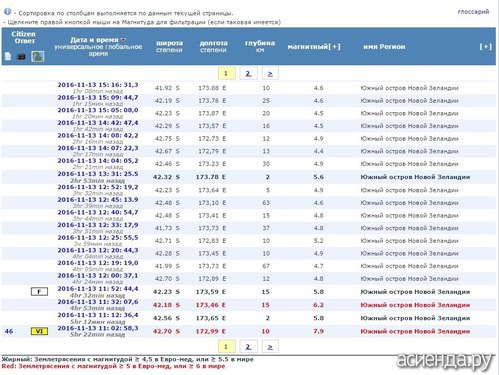Click depth 37 in 12:33:17,9 row
Screen dimensions: 499x375
pyautogui.click(x=266, y=228)
